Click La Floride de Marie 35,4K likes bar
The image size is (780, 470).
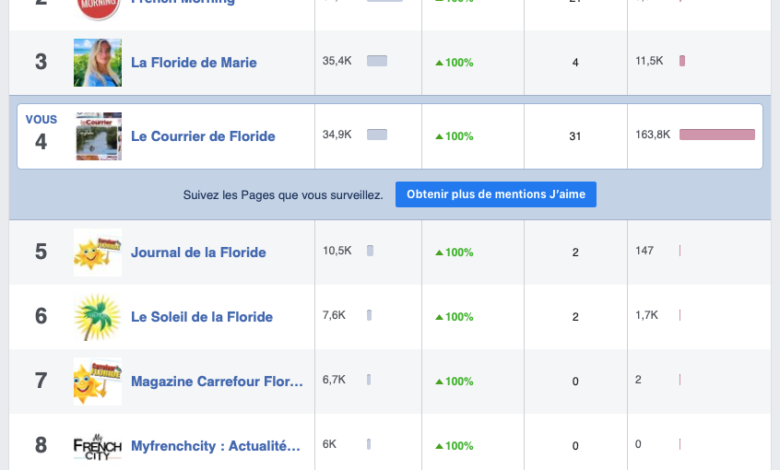[x=377, y=62]
